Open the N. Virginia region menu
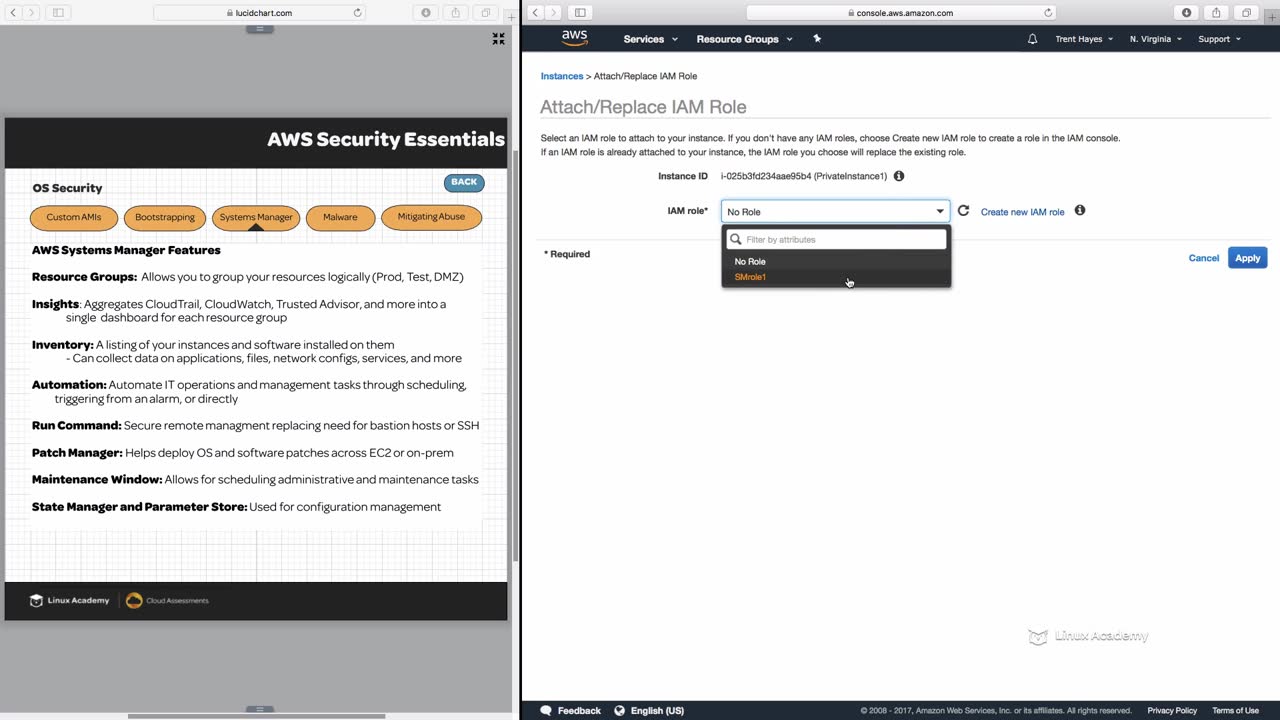 click(1155, 39)
